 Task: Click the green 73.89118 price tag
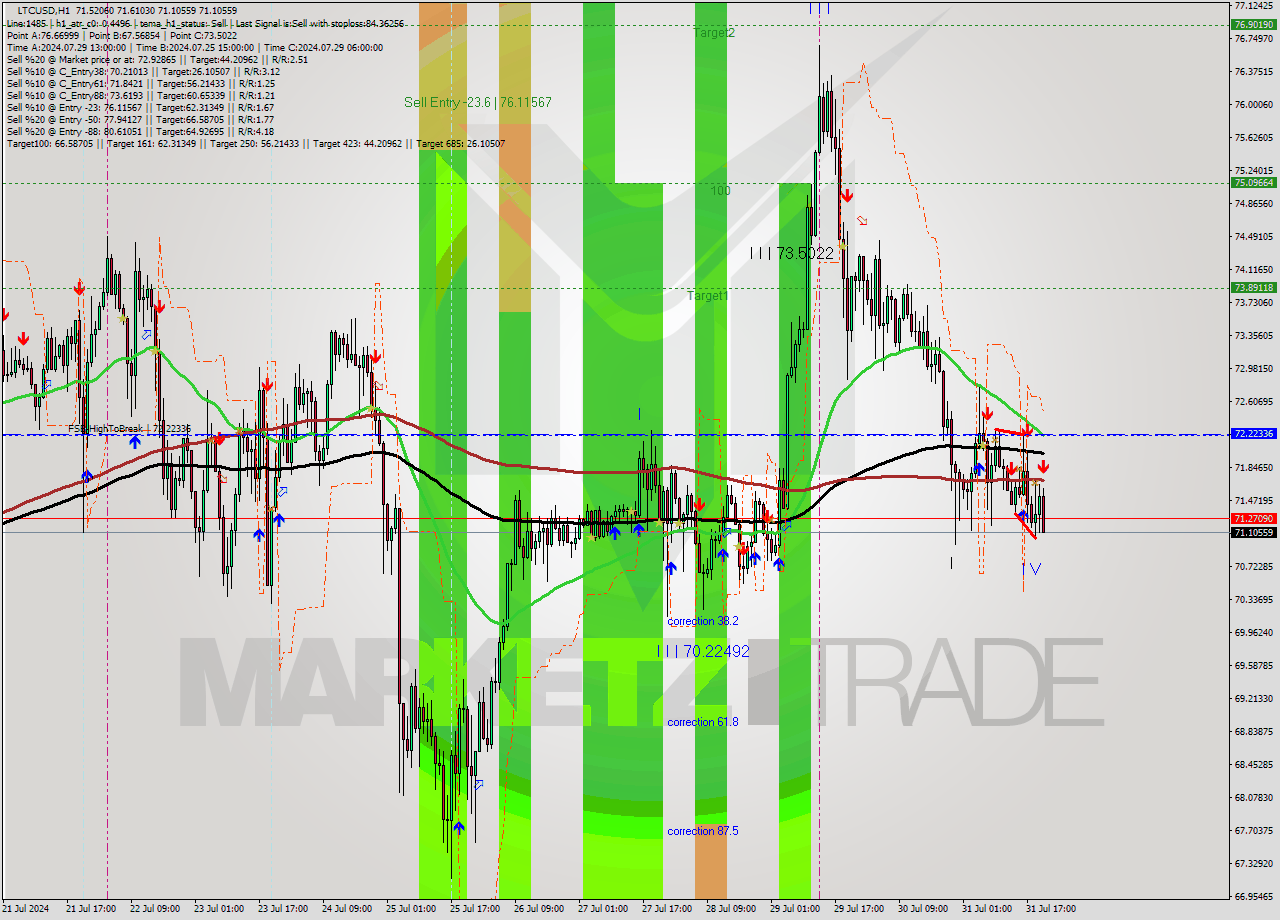point(1253,288)
